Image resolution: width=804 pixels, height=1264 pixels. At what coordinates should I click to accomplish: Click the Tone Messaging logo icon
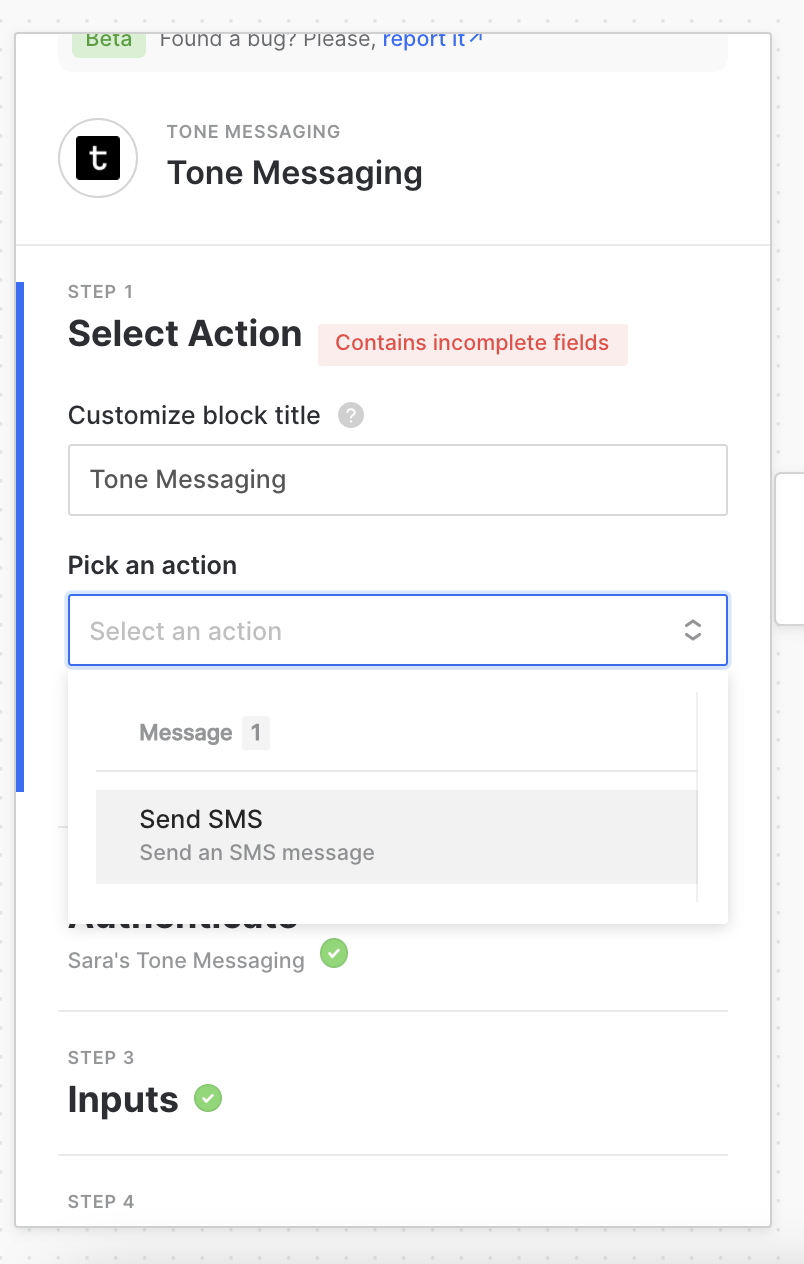(98, 158)
